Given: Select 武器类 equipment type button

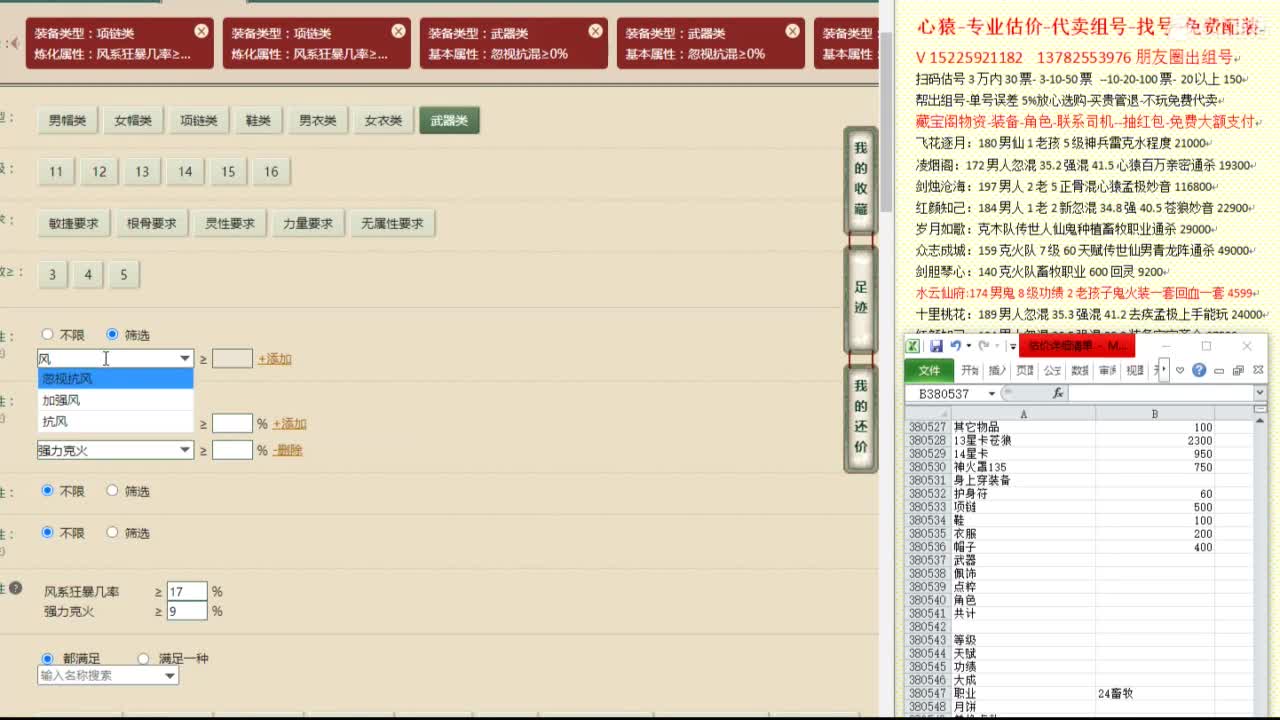Looking at the screenshot, I should 449,120.
